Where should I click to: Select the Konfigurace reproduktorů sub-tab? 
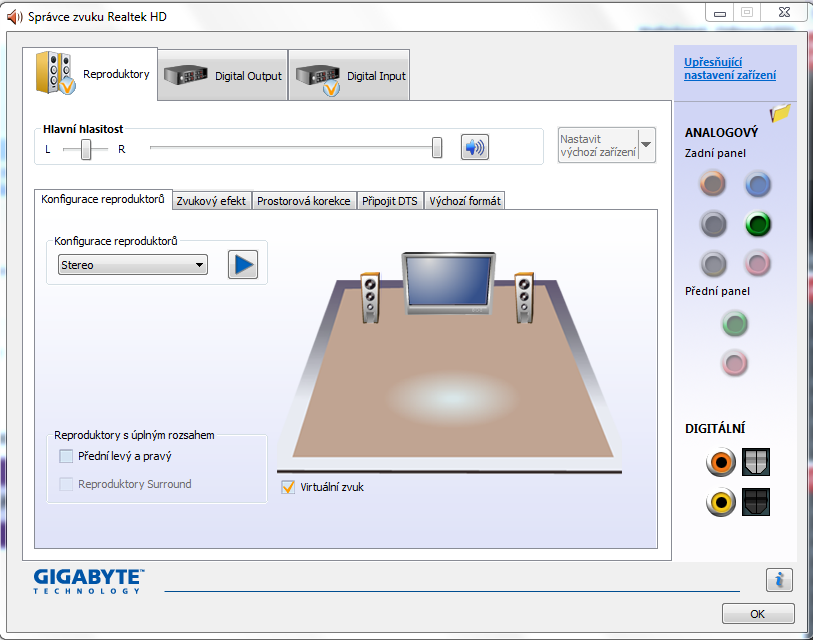103,199
